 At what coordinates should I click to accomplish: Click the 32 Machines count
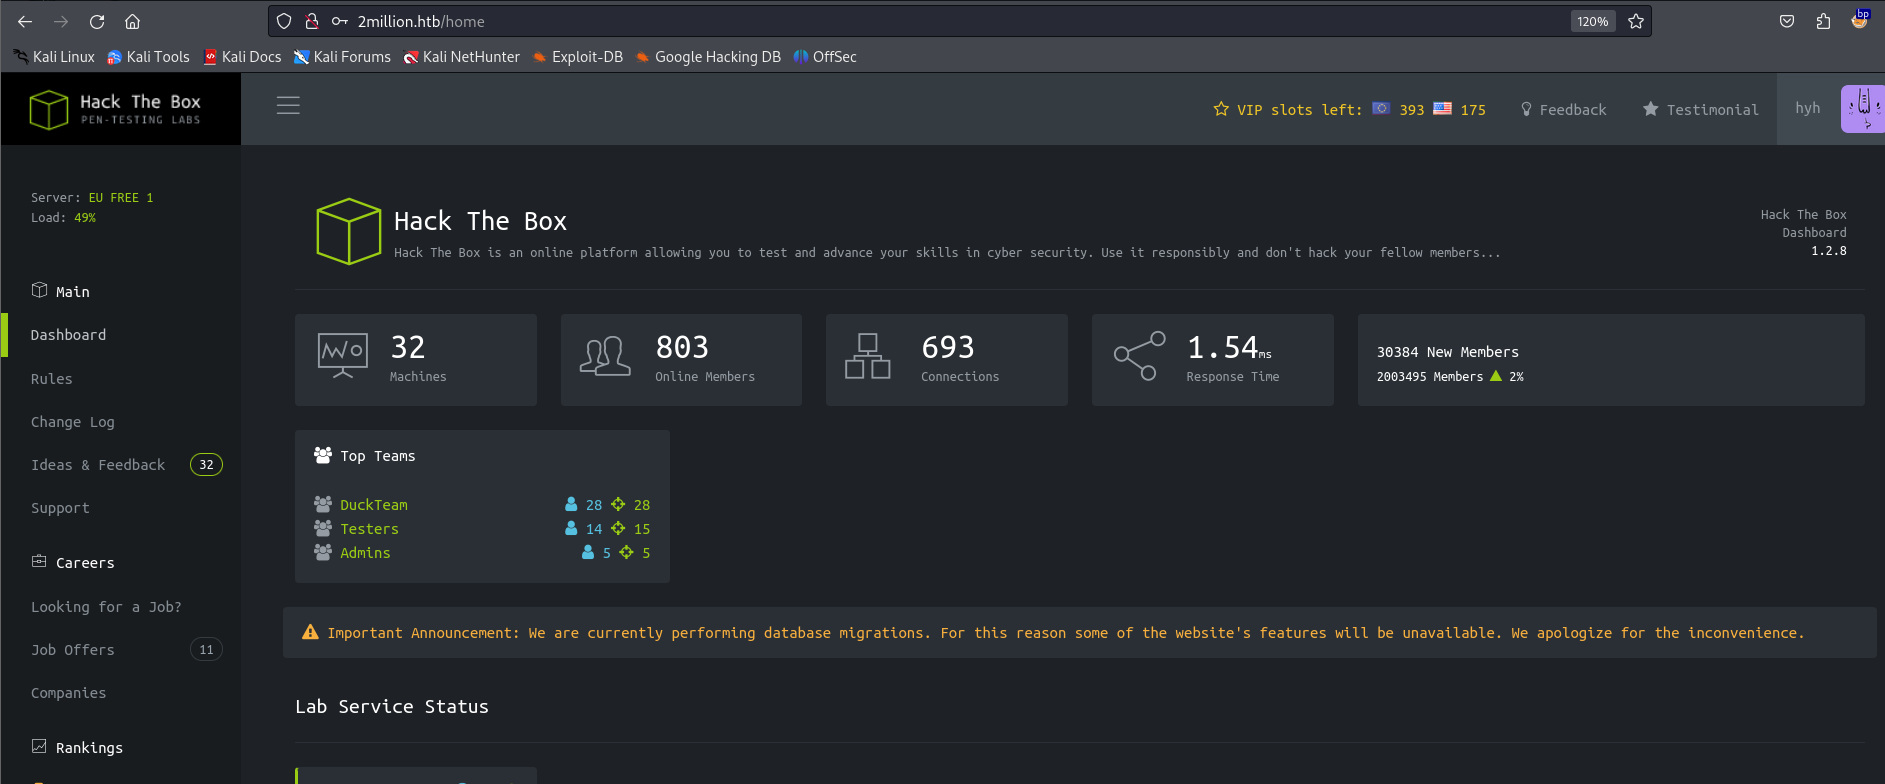coord(408,347)
